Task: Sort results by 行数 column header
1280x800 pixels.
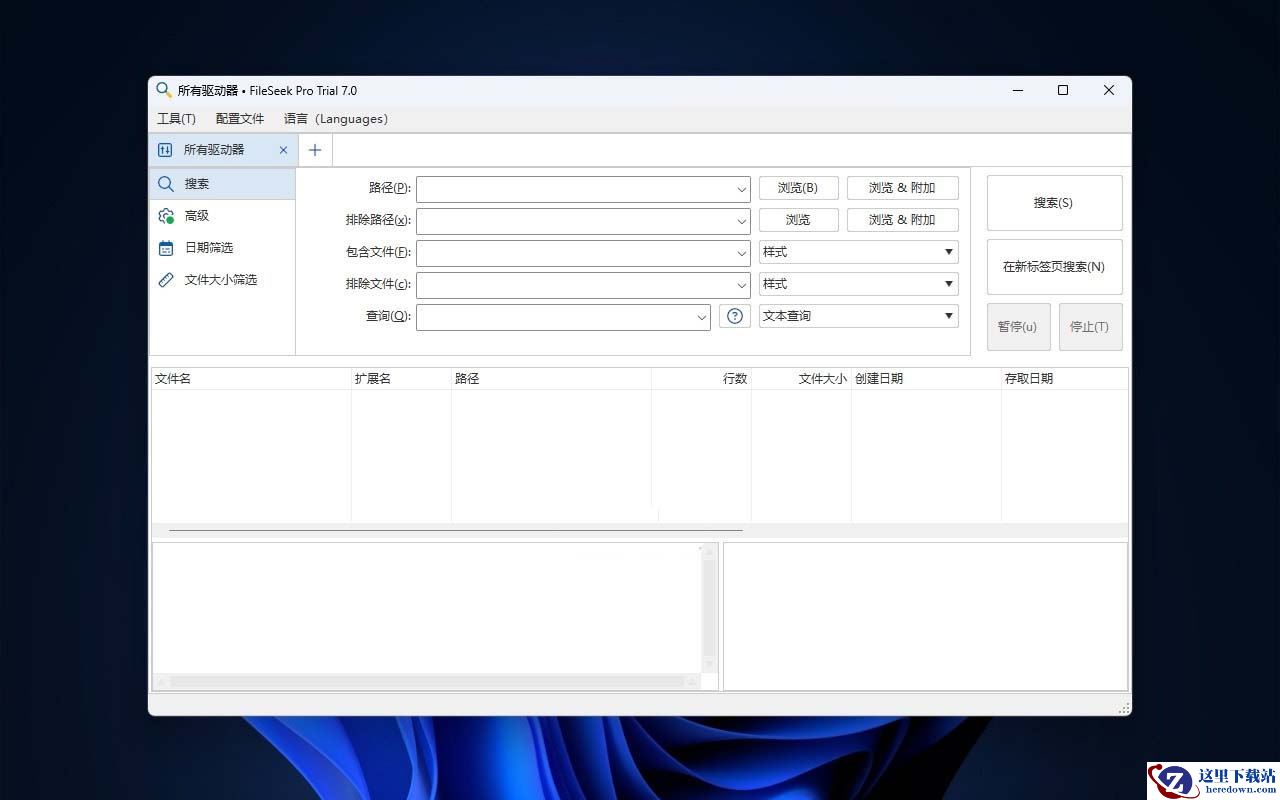Action: (x=701, y=379)
